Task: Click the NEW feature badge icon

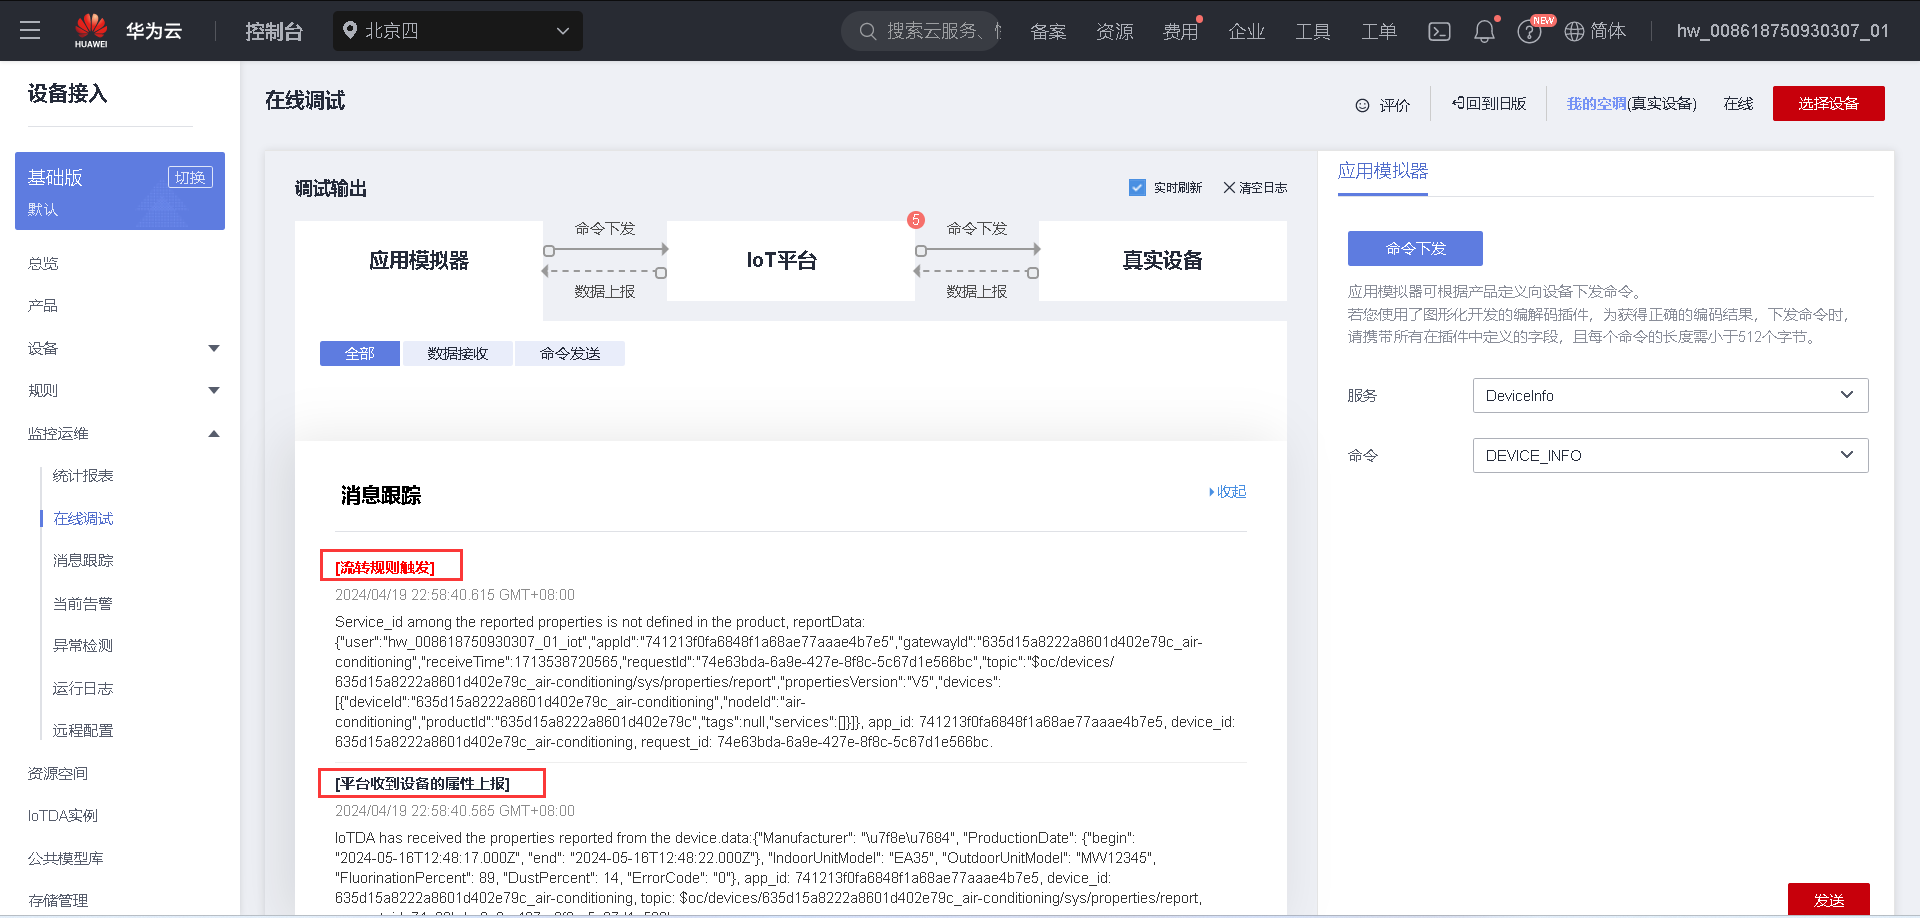Action: (1543, 21)
